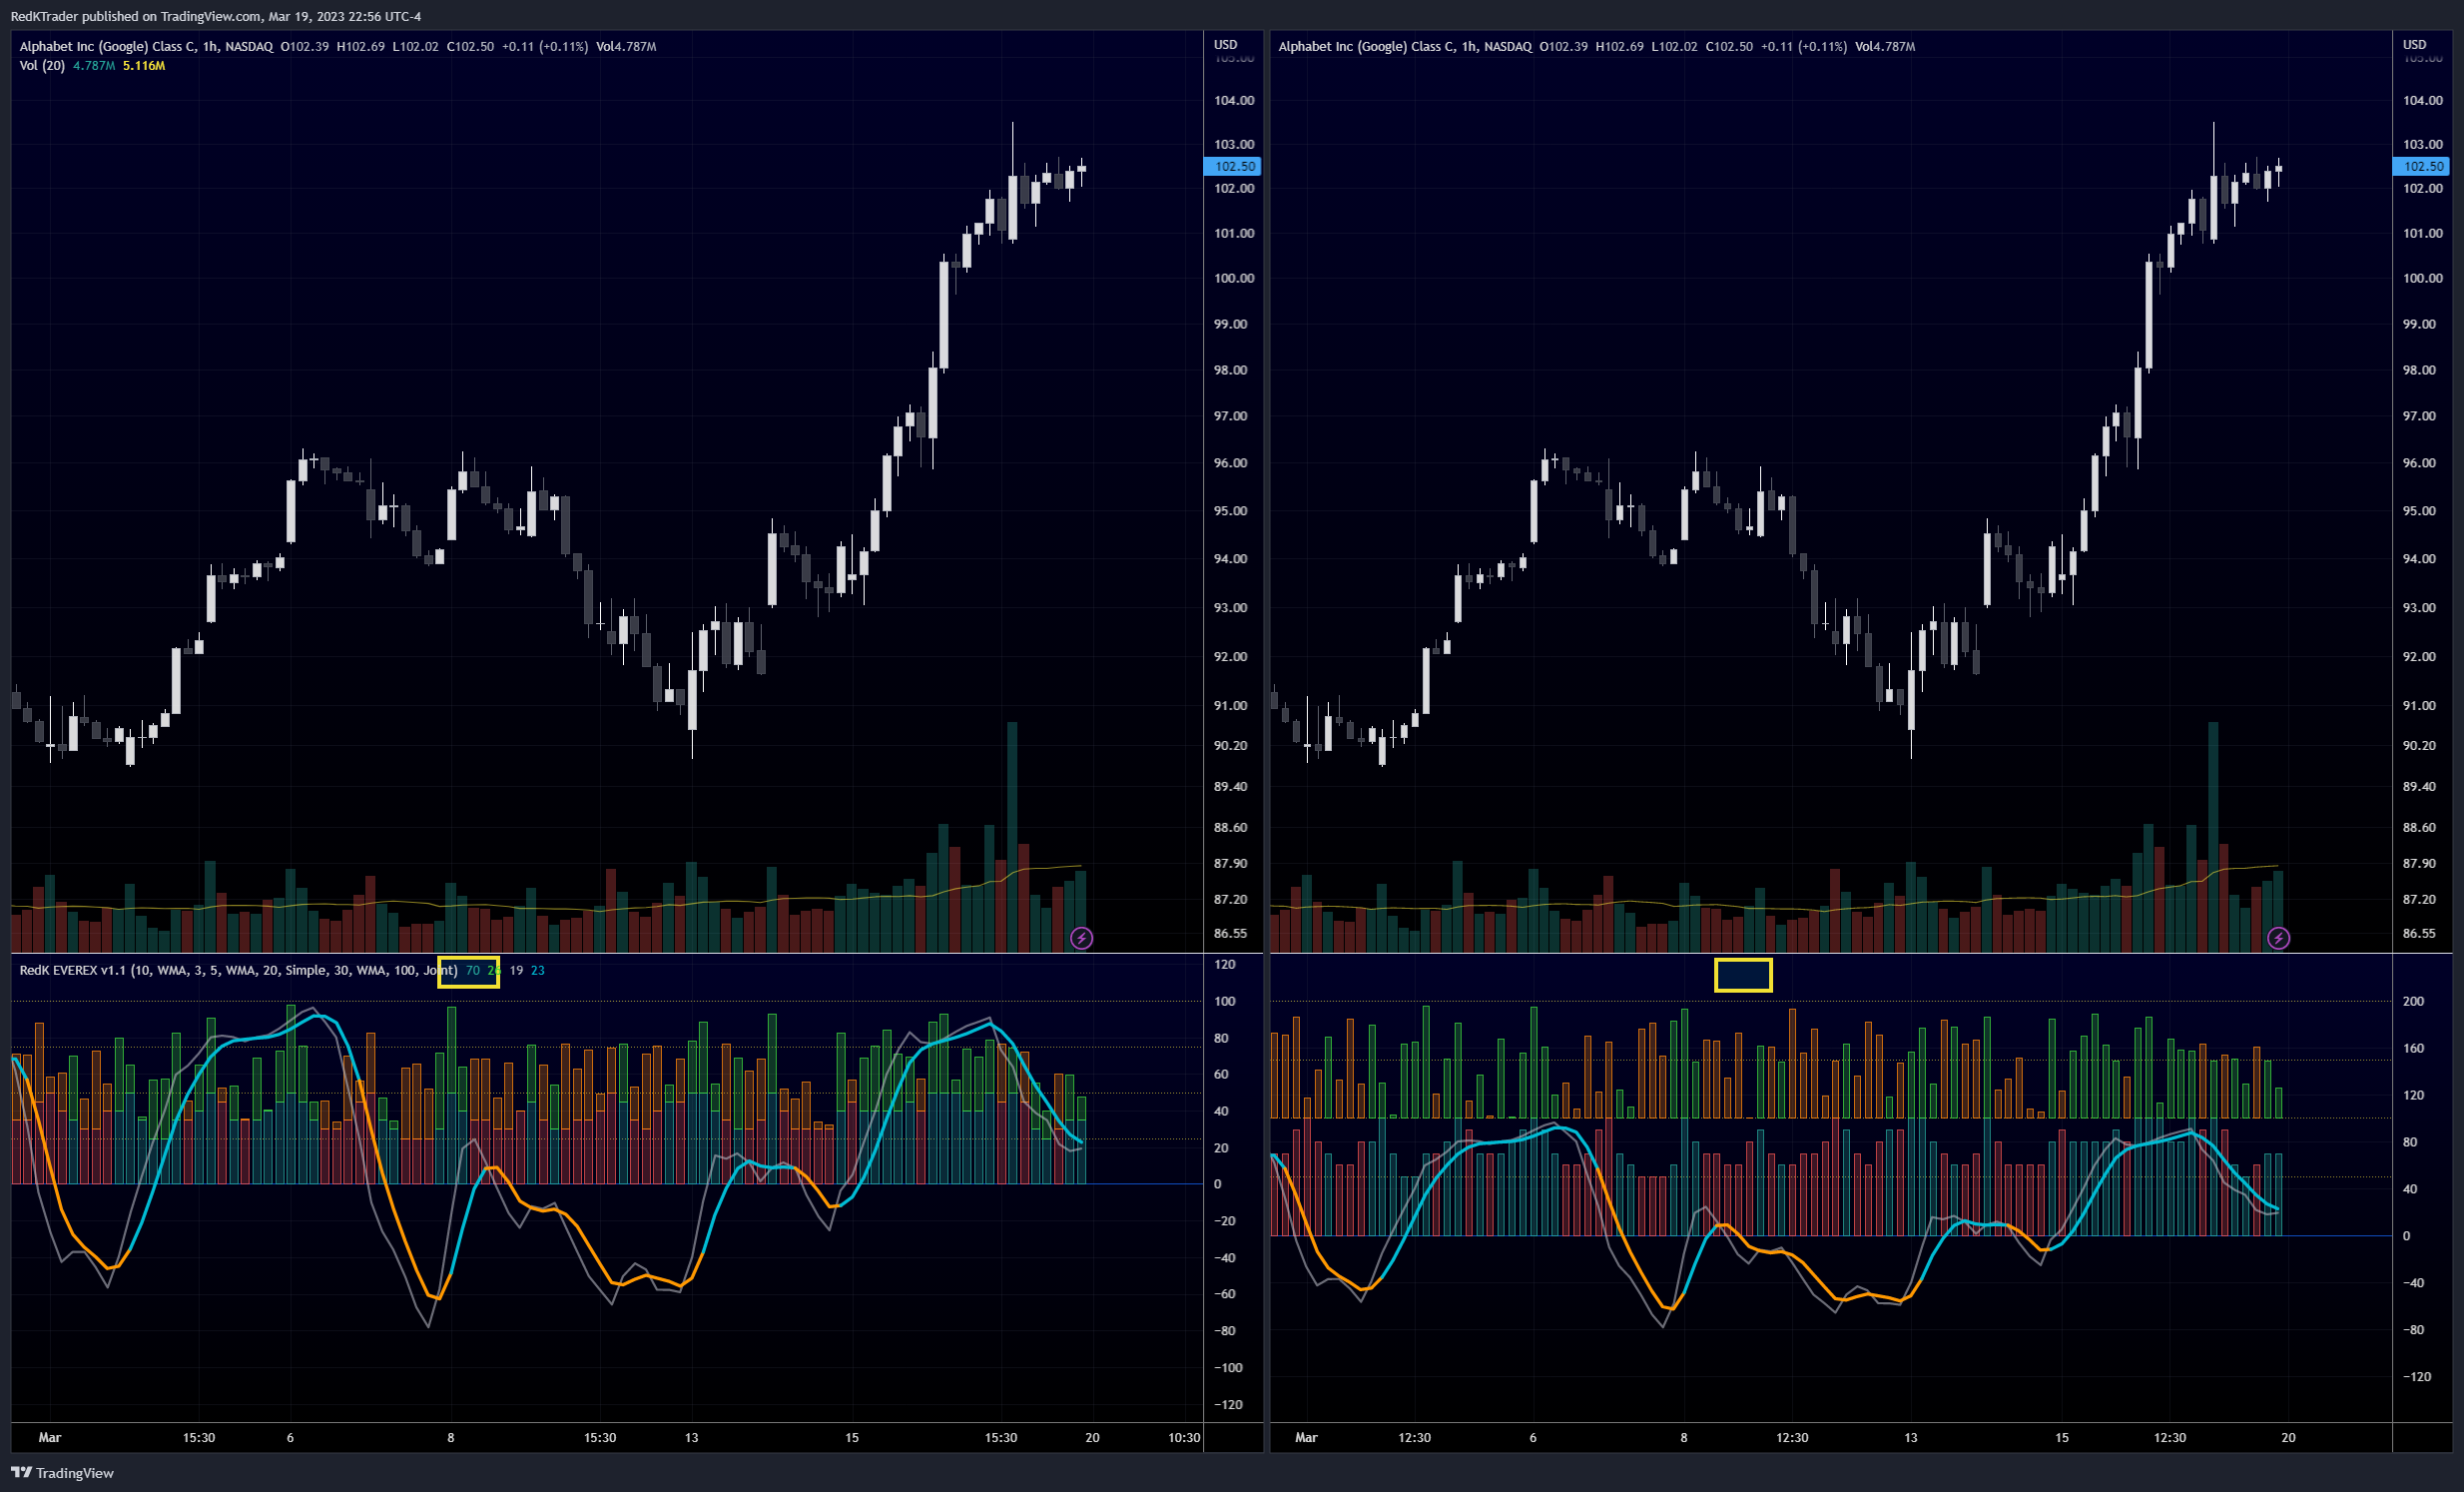This screenshot has width=2464, height=1492.
Task: Click the 86.55 price label on right chart
Action: click(x=2419, y=933)
